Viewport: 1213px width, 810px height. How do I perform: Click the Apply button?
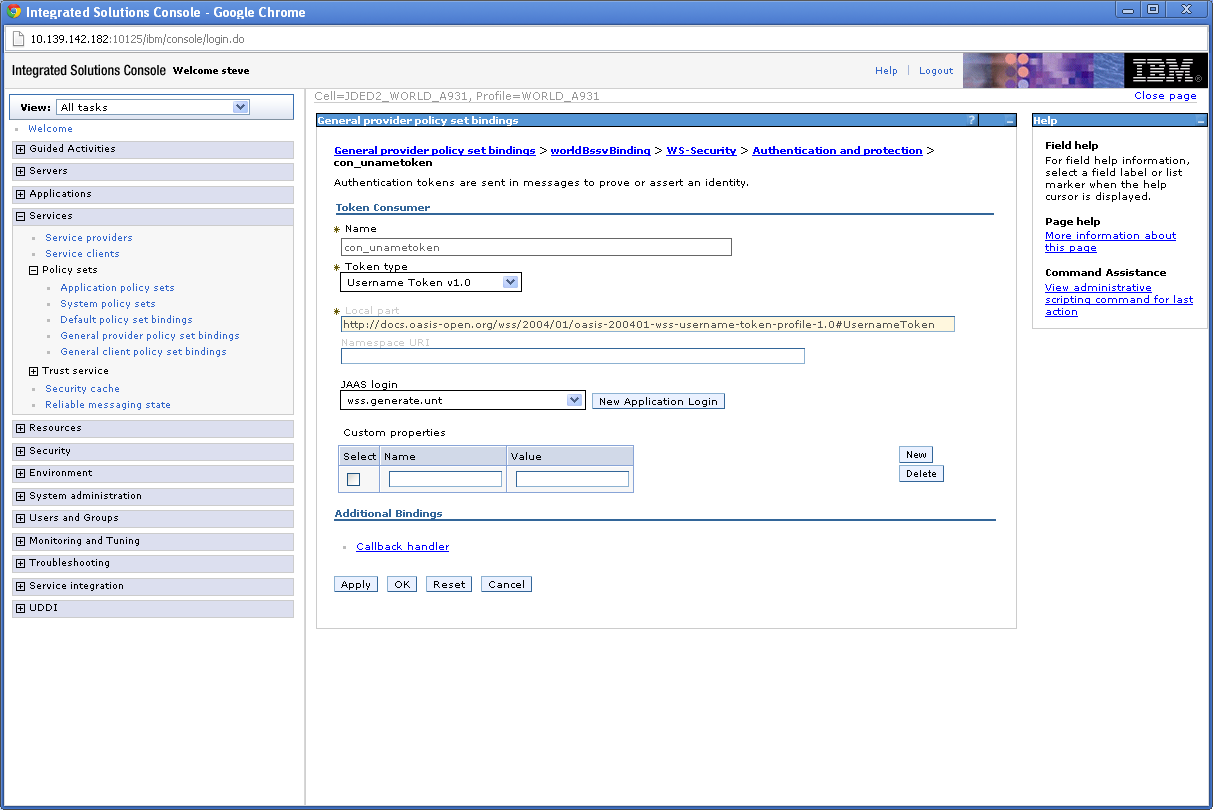click(x=356, y=584)
